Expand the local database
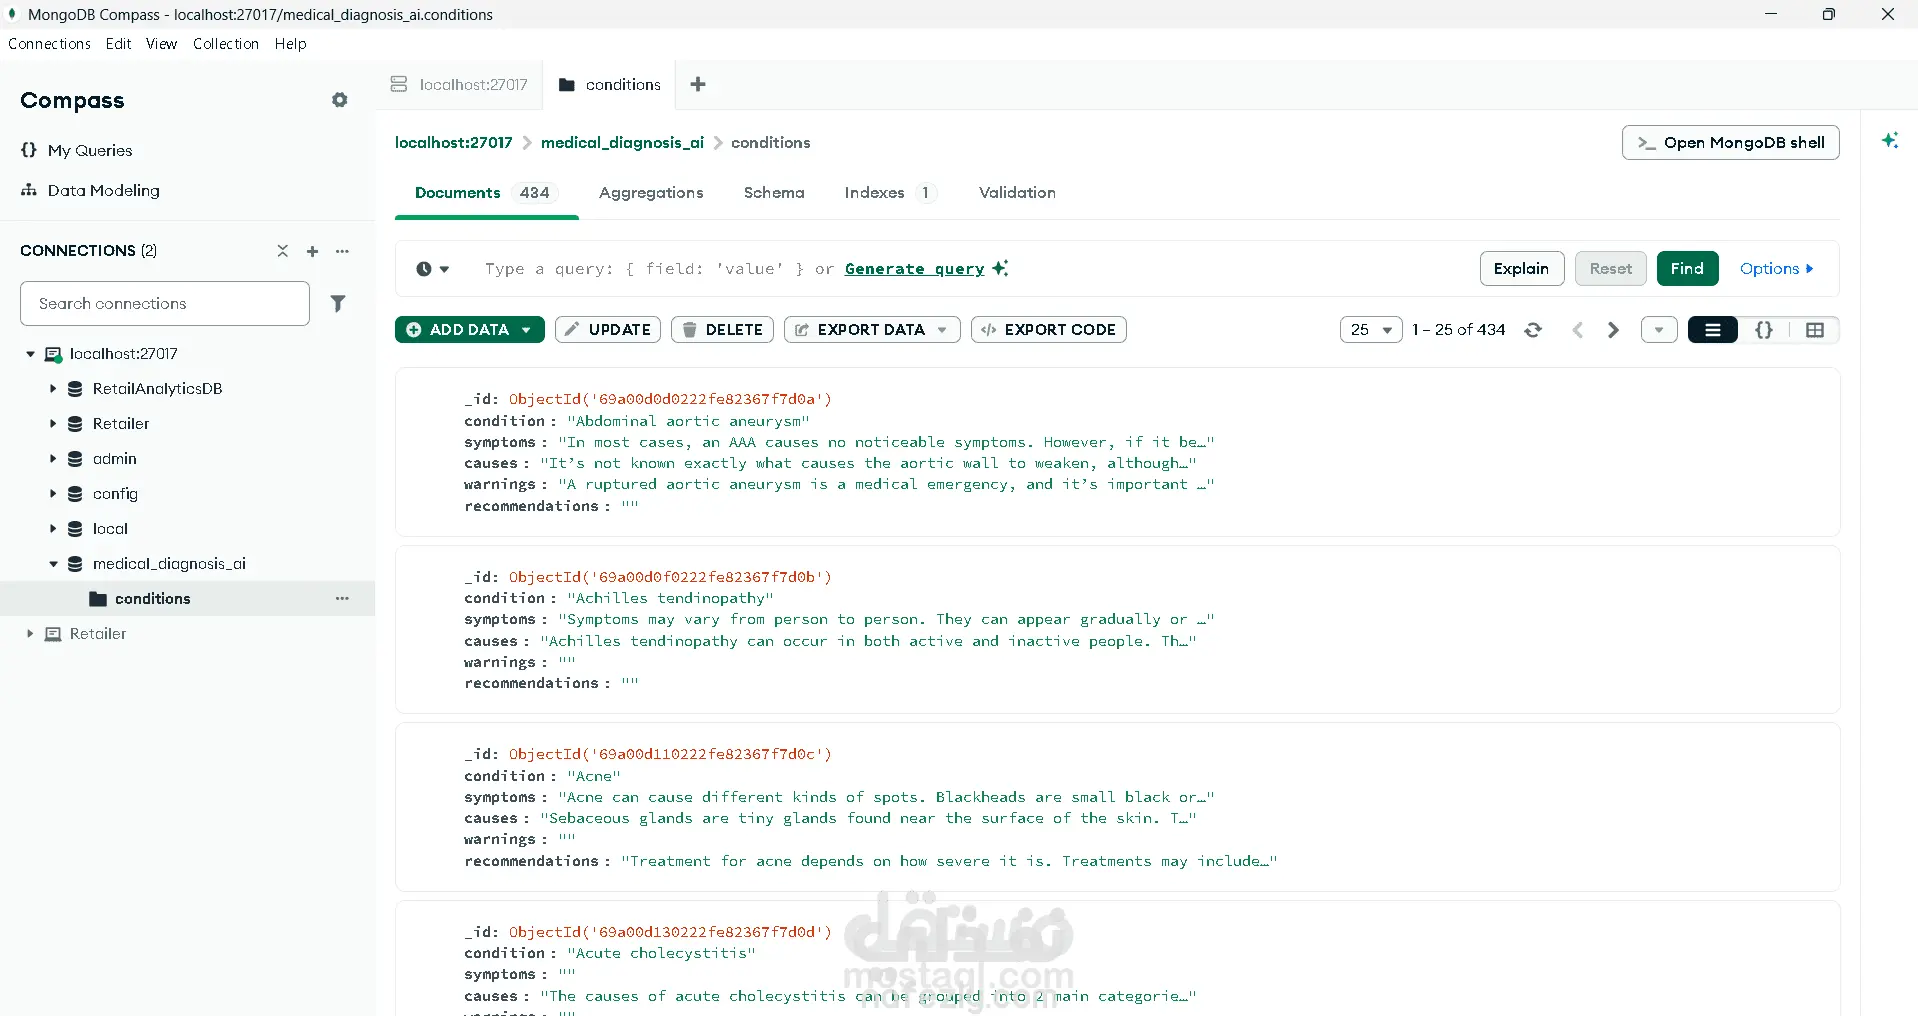Screen dimensions: 1918x1016 pos(53,529)
